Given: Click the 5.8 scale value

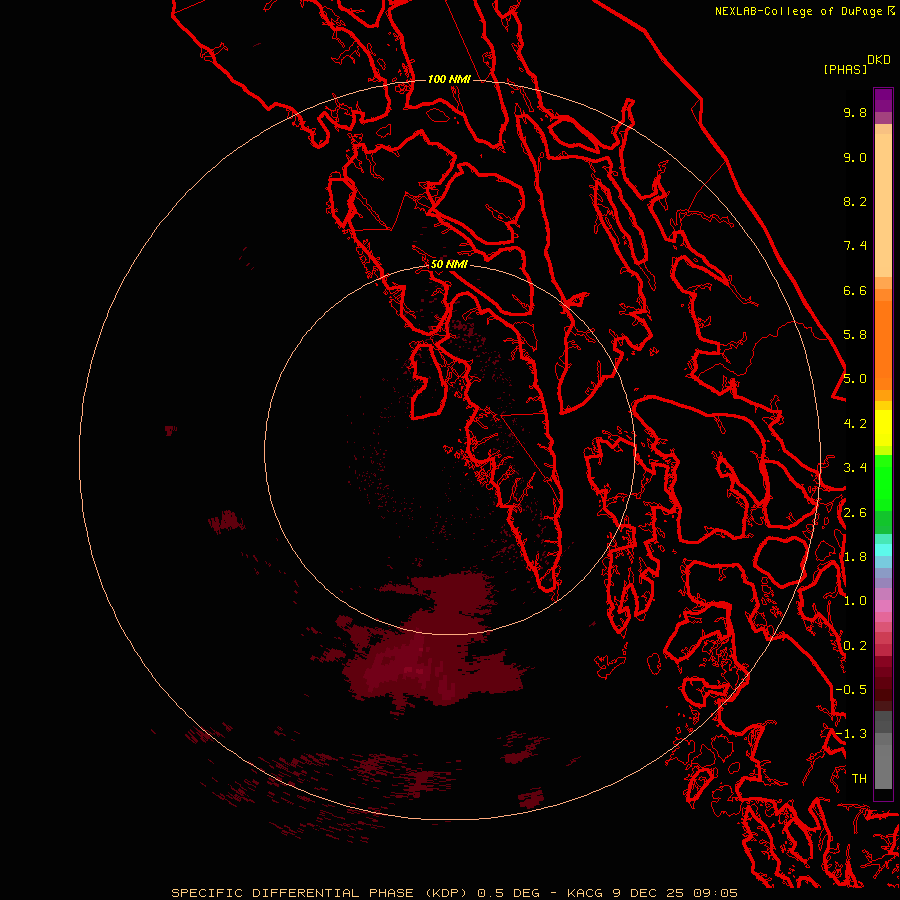Looking at the screenshot, I should [855, 335].
